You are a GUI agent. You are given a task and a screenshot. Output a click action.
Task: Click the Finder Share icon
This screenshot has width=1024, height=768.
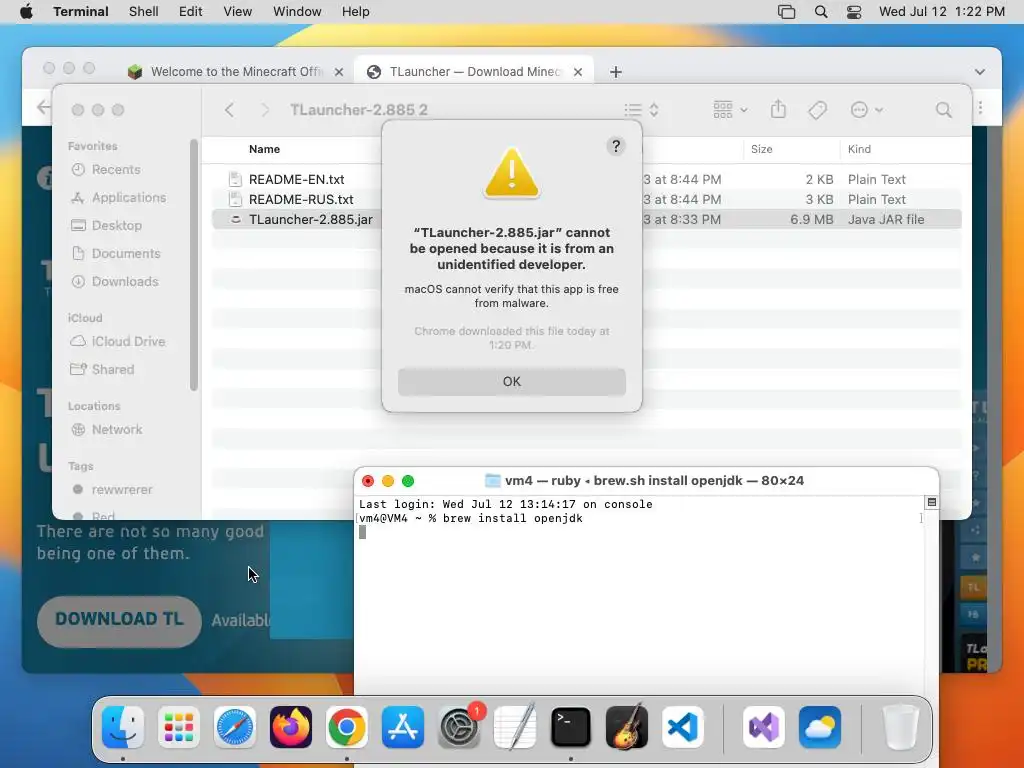pyautogui.click(x=778, y=109)
